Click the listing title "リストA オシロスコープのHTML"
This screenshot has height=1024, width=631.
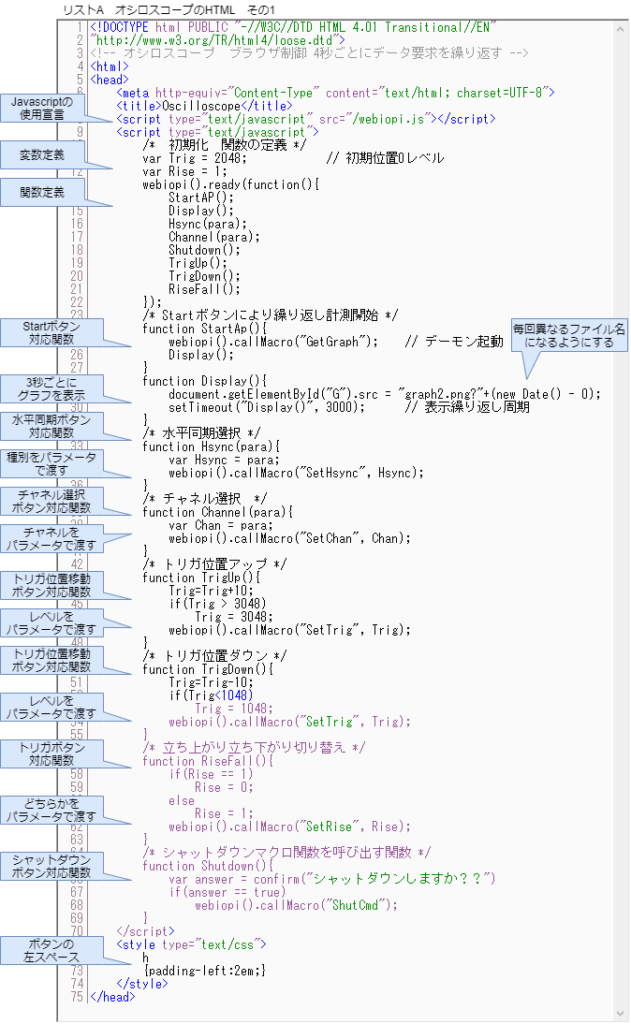tap(160, 8)
